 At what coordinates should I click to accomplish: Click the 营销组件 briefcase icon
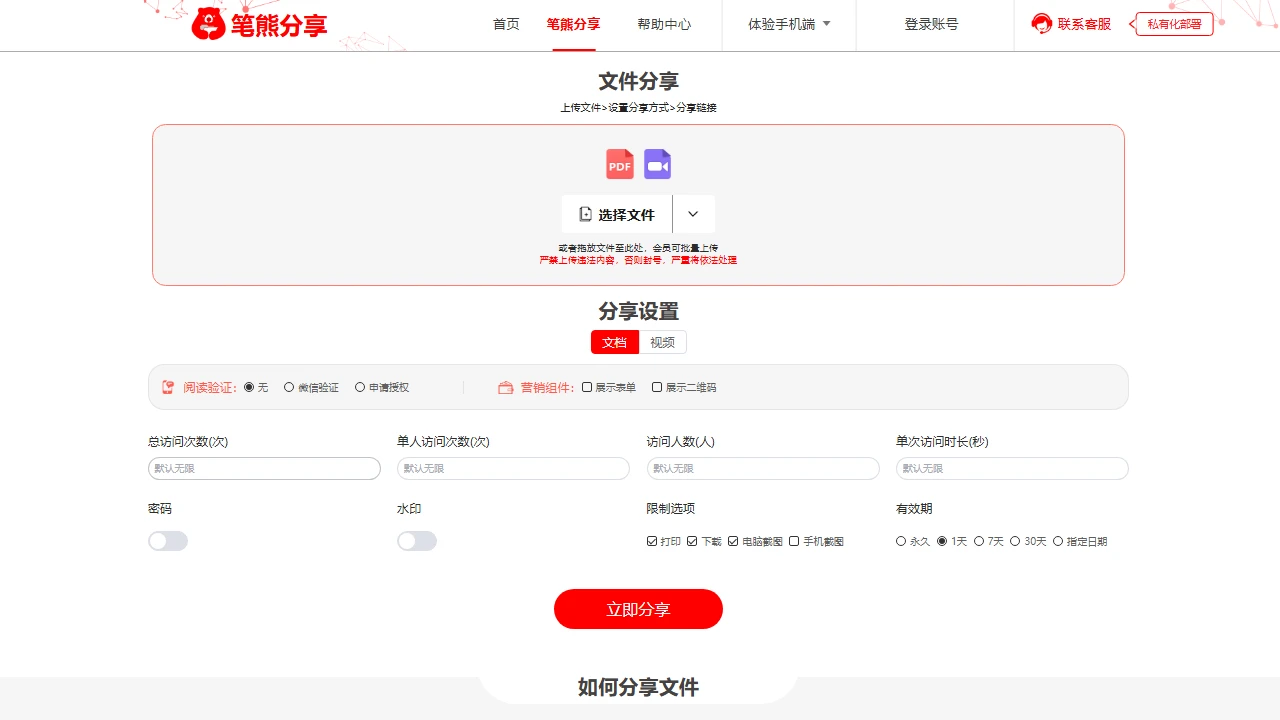[506, 387]
